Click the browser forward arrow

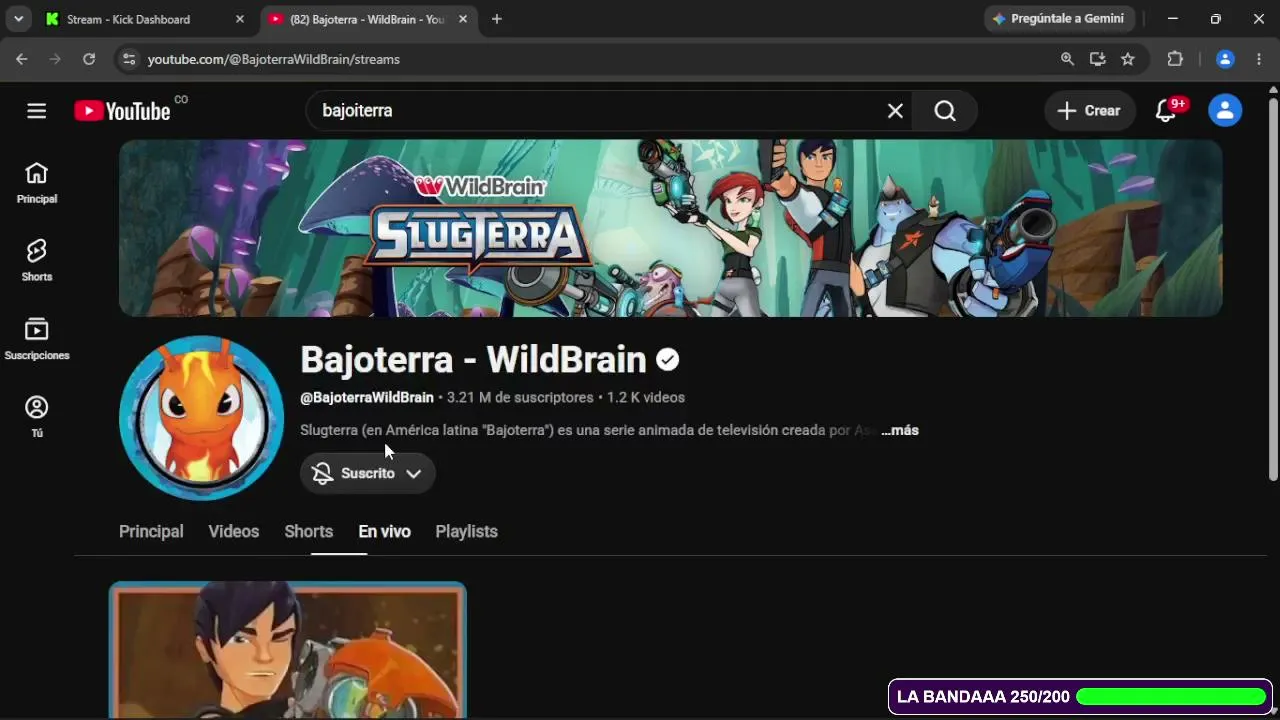point(55,59)
